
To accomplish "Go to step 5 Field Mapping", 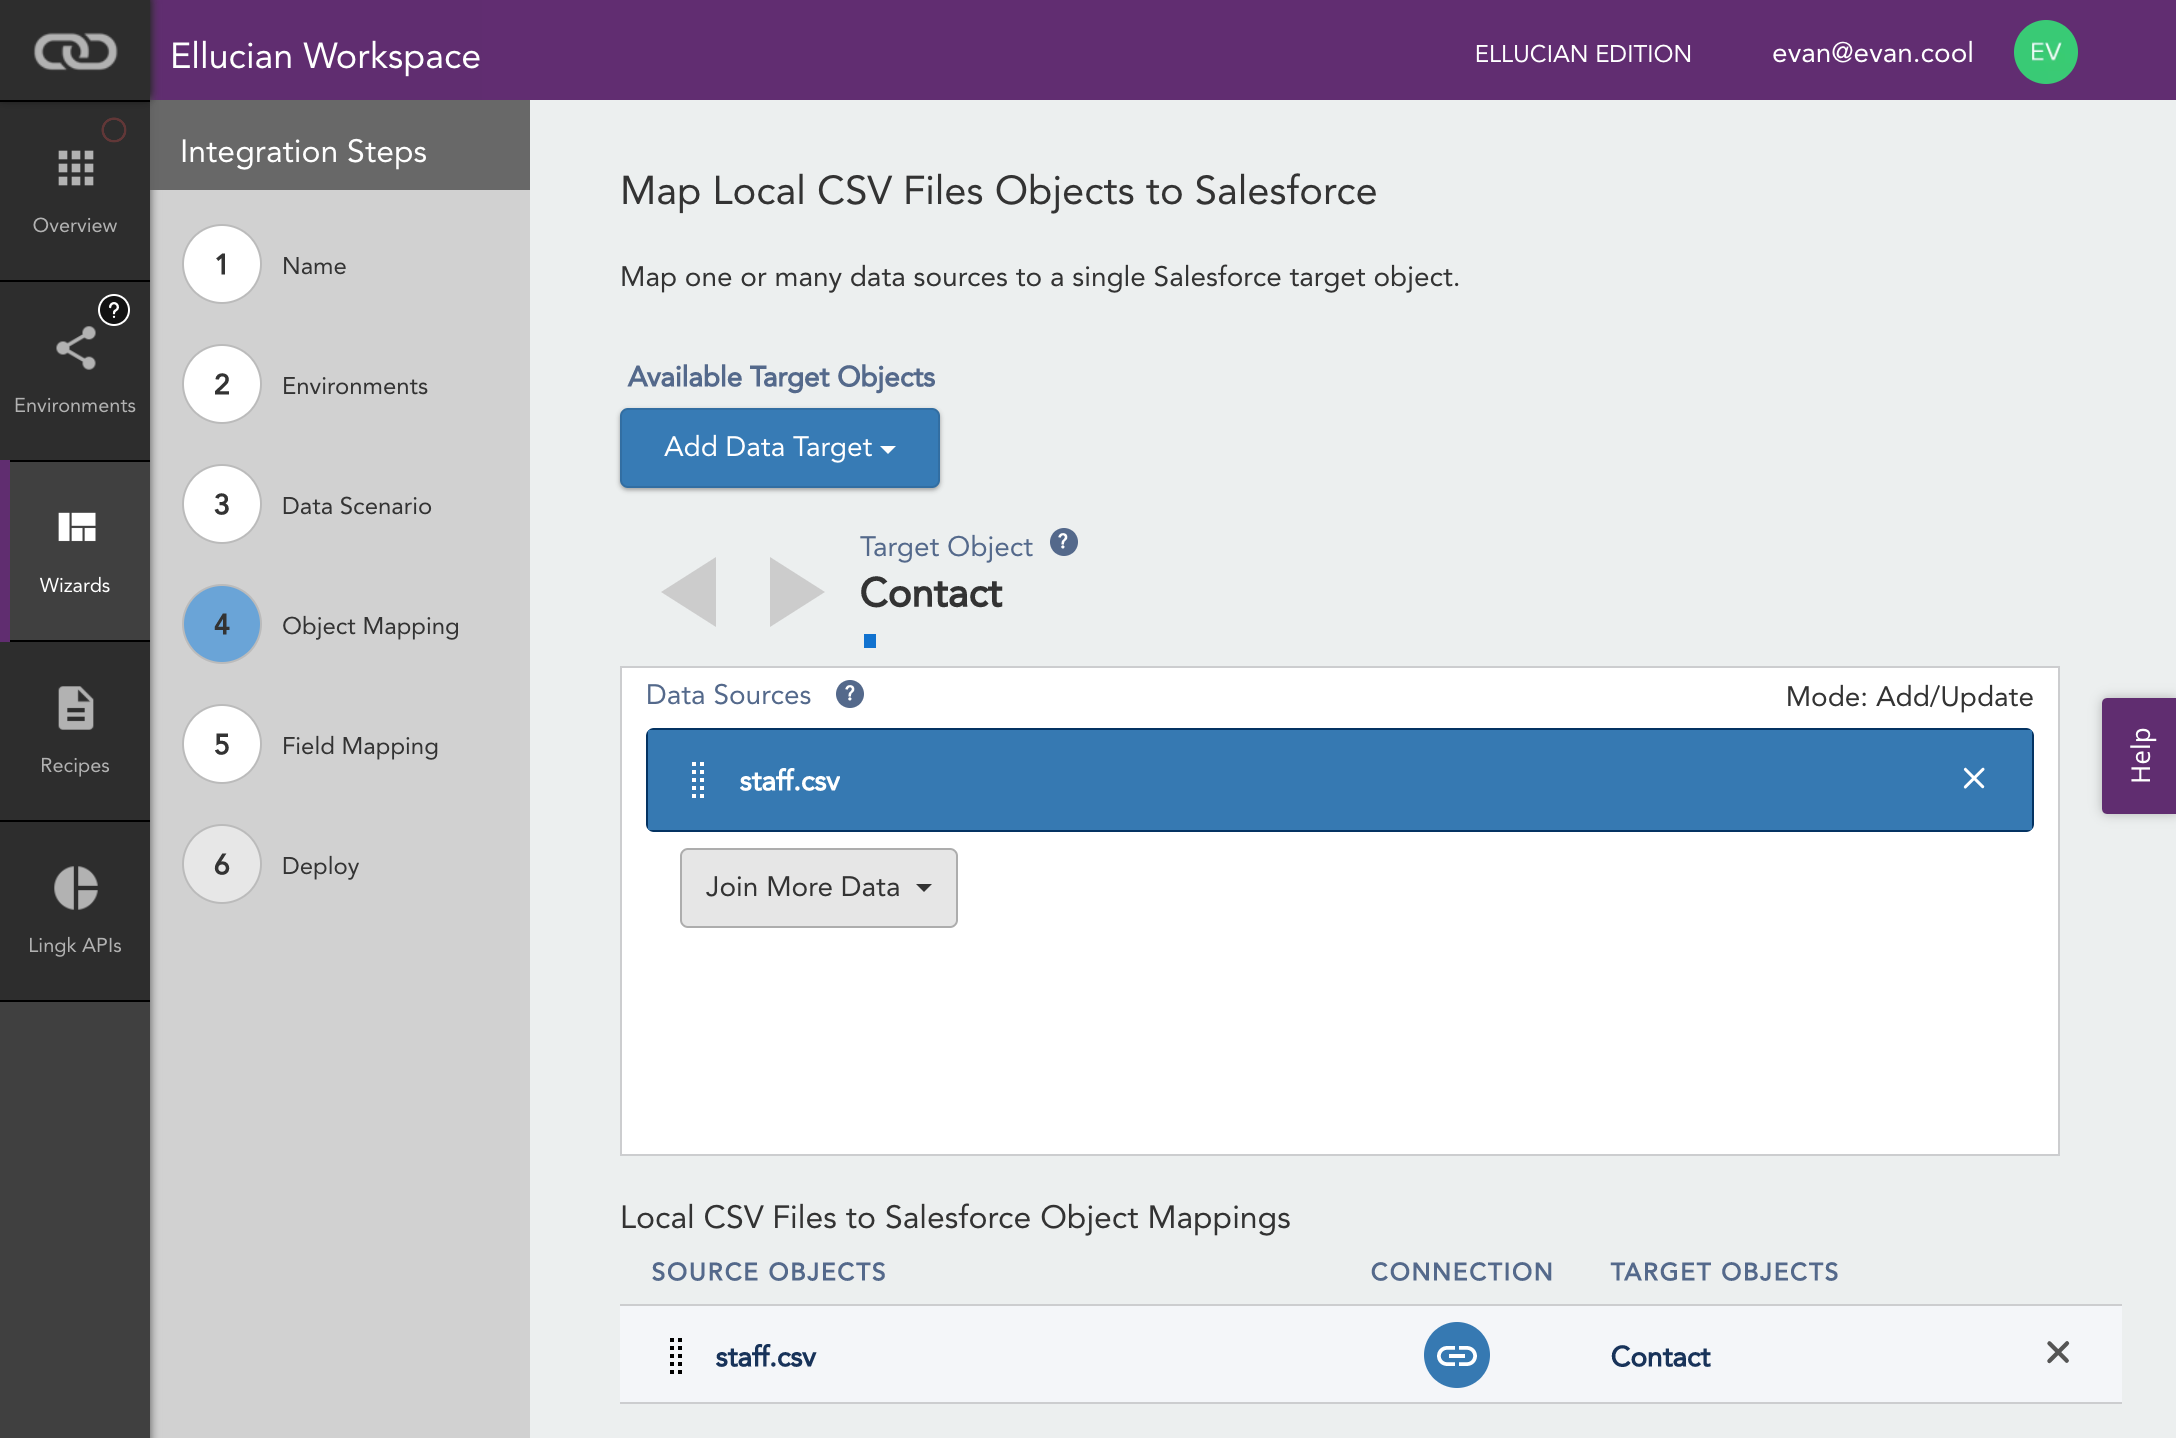I will [222, 744].
